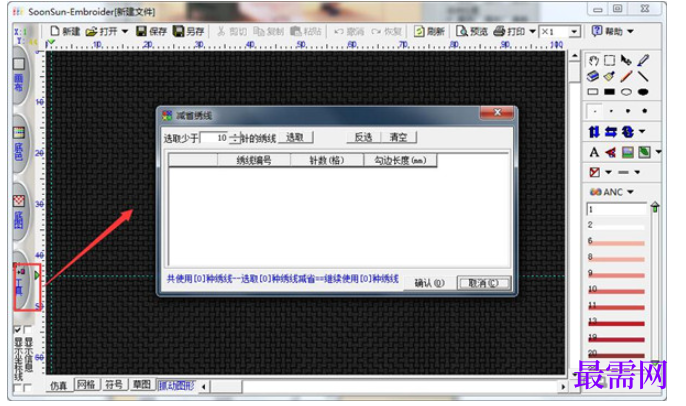
Task: Click the stitch count field showing 10
Action: [x=214, y=138]
